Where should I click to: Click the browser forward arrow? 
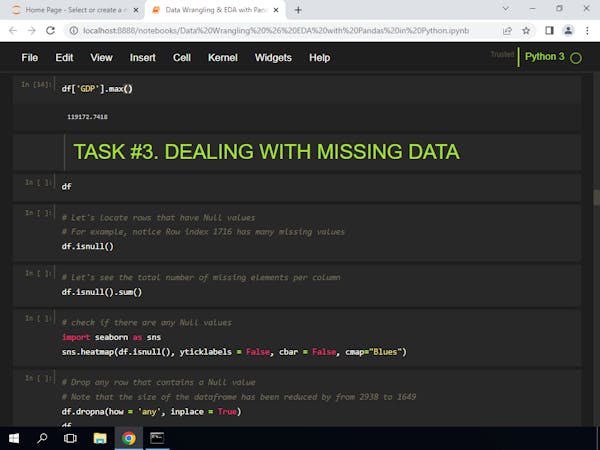31,31
